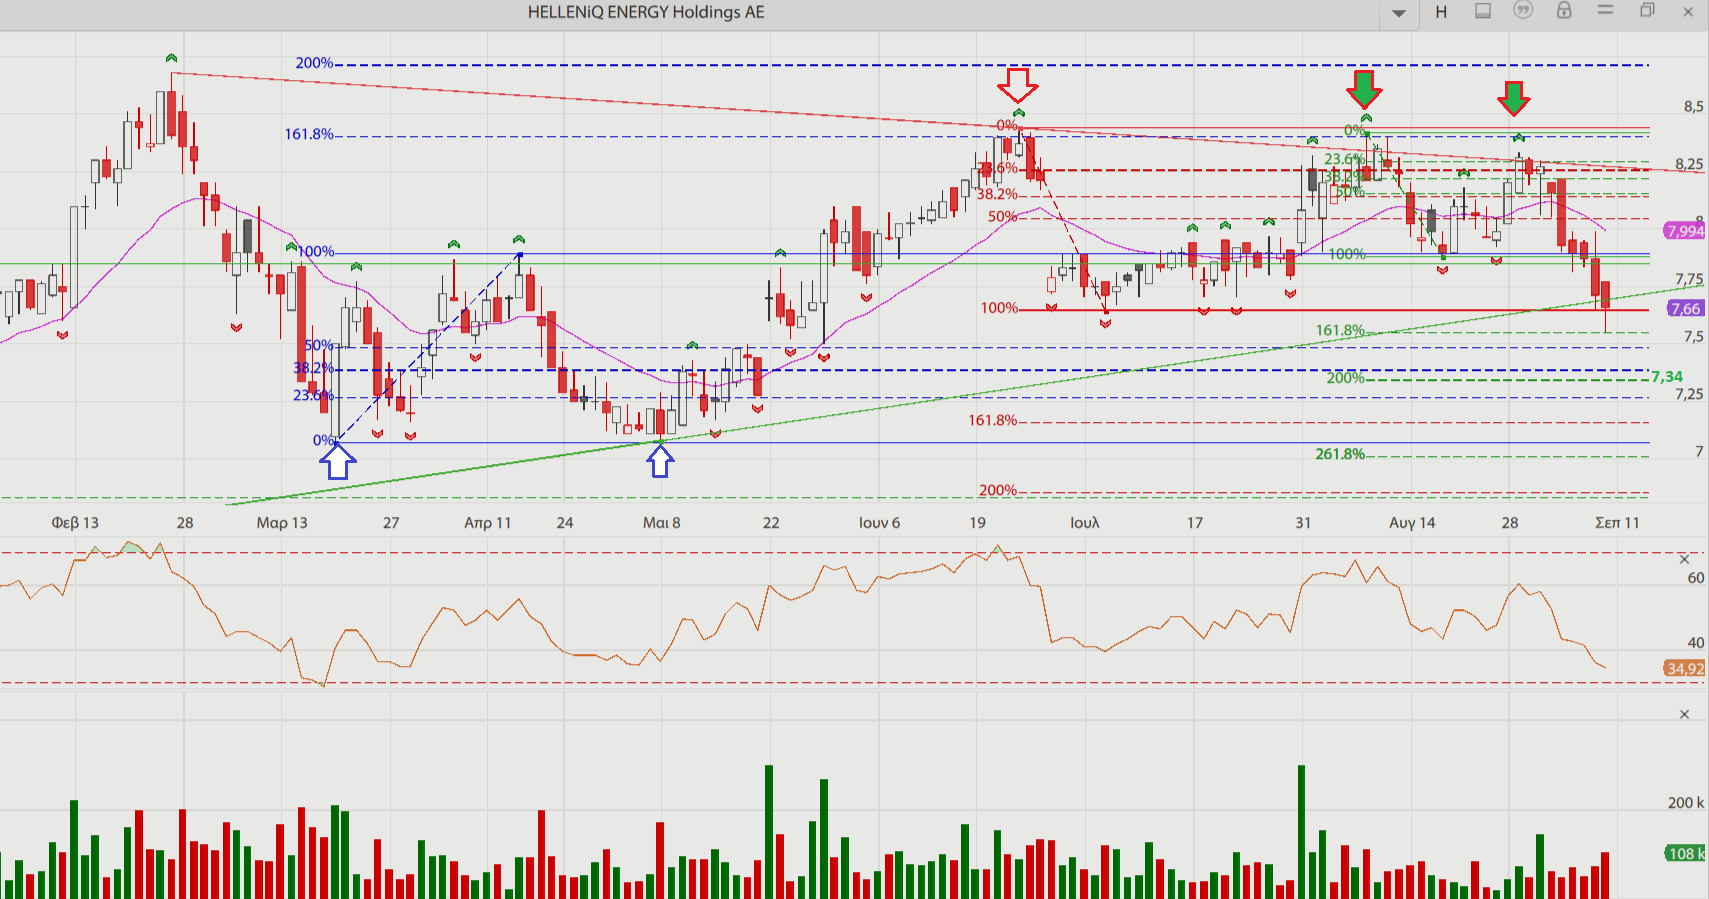Select the green 161.8% Fibonacci label
Image resolution: width=1709 pixels, height=899 pixels.
point(1340,330)
